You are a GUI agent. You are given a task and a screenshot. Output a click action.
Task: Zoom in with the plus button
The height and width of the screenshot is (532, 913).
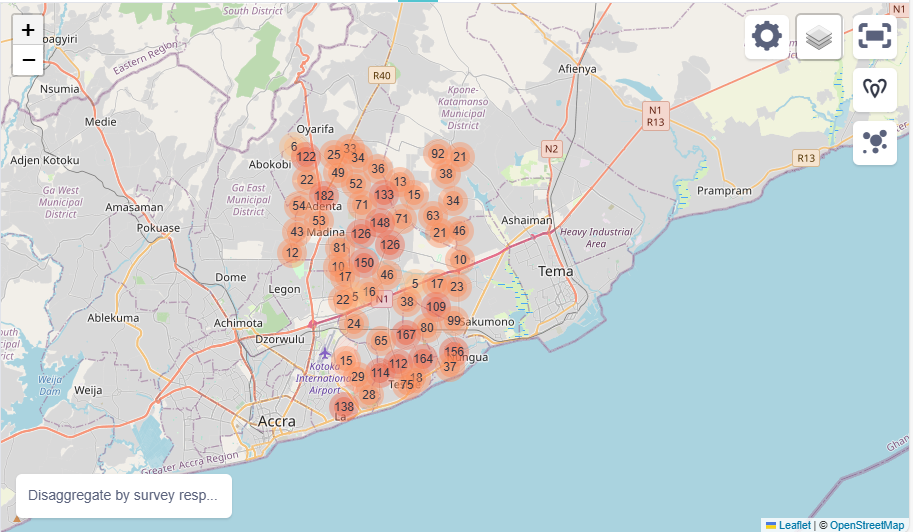click(x=28, y=30)
